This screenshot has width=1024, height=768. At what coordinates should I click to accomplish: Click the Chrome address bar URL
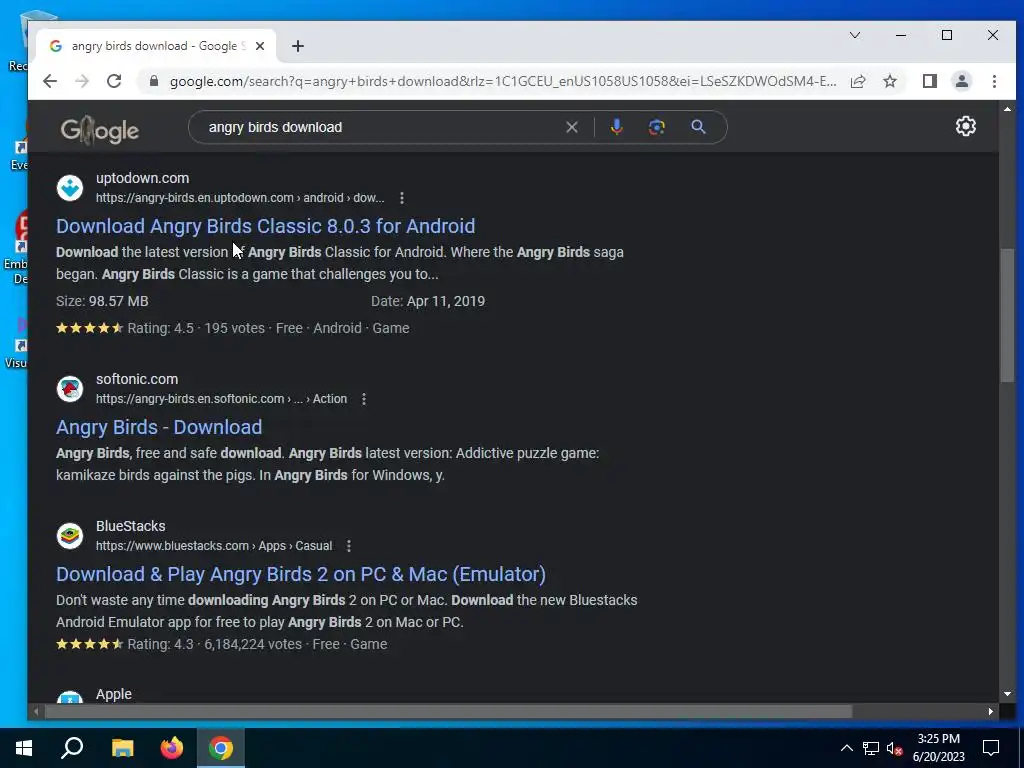click(x=503, y=81)
